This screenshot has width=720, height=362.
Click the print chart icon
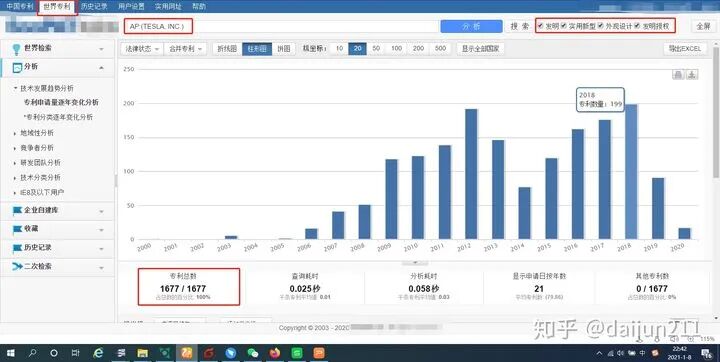pyautogui.click(x=678, y=74)
